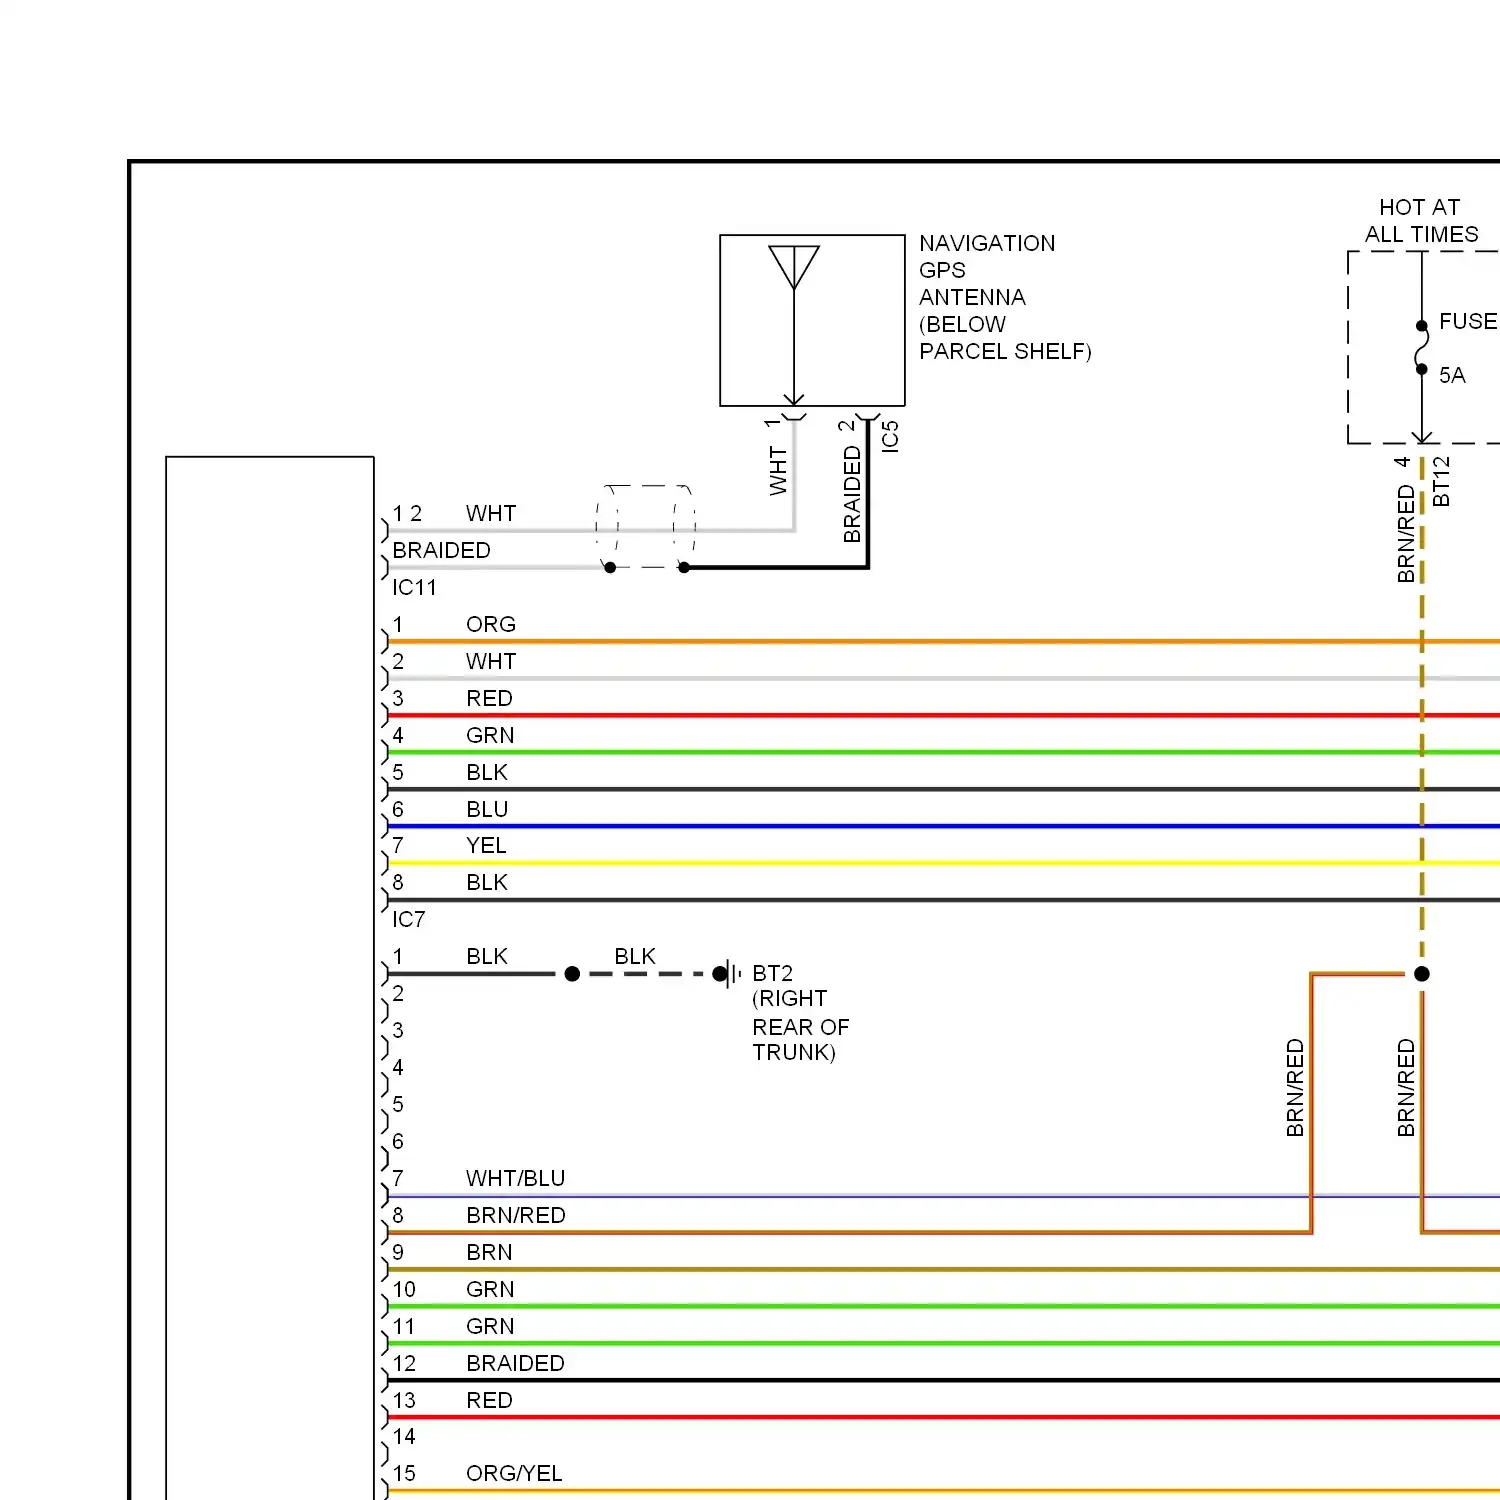Screen dimensions: 1500x1500
Task: Click the WHT label at the IC11 connector
Action: (491, 513)
